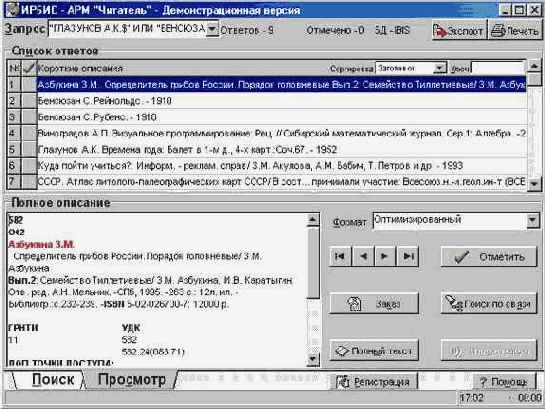Select row 'Куда пойти учиться?'
This screenshot has width=545, height=409.
(282, 166)
